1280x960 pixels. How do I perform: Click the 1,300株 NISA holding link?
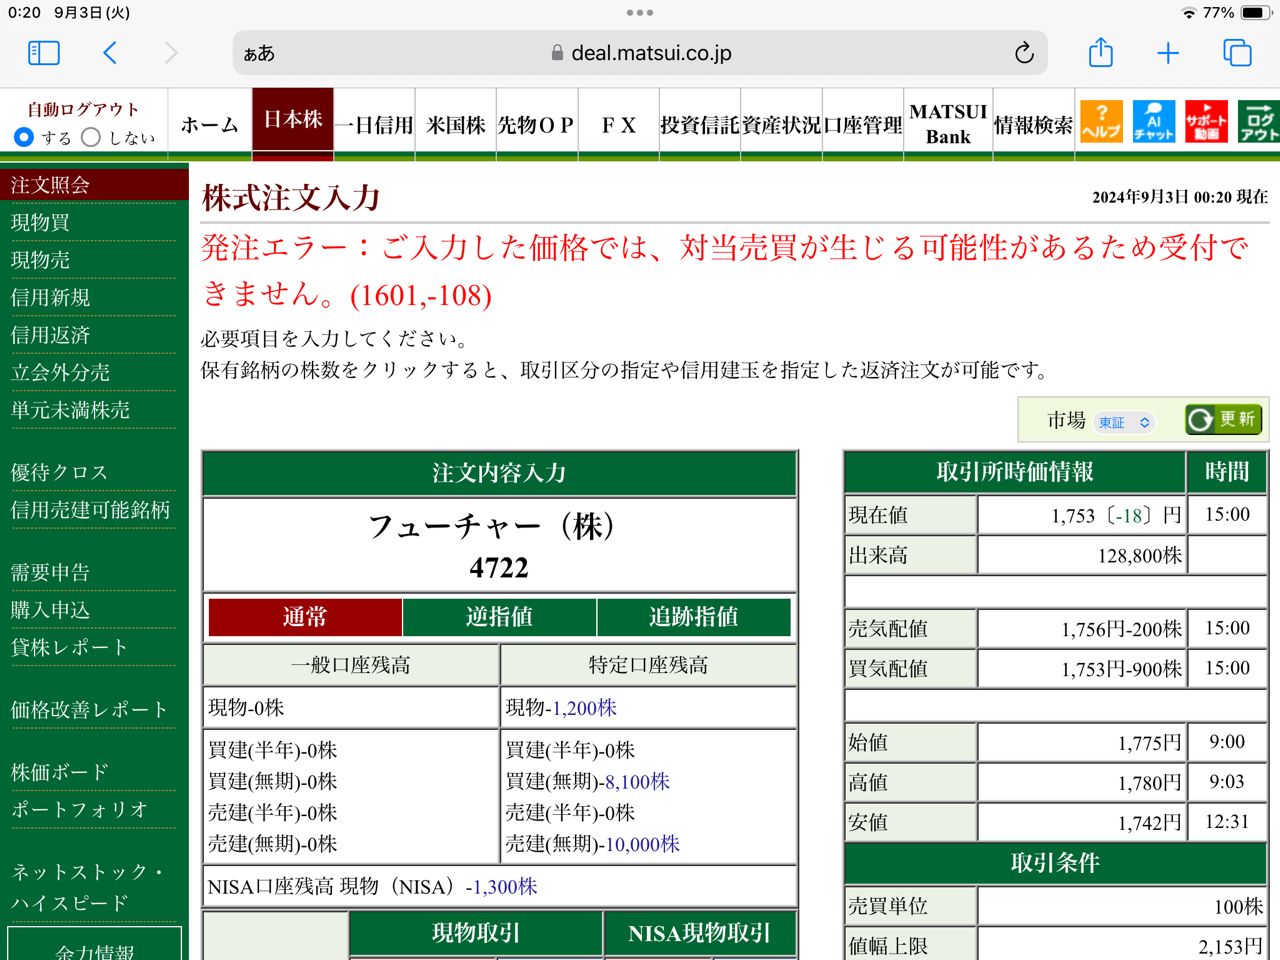[505, 887]
